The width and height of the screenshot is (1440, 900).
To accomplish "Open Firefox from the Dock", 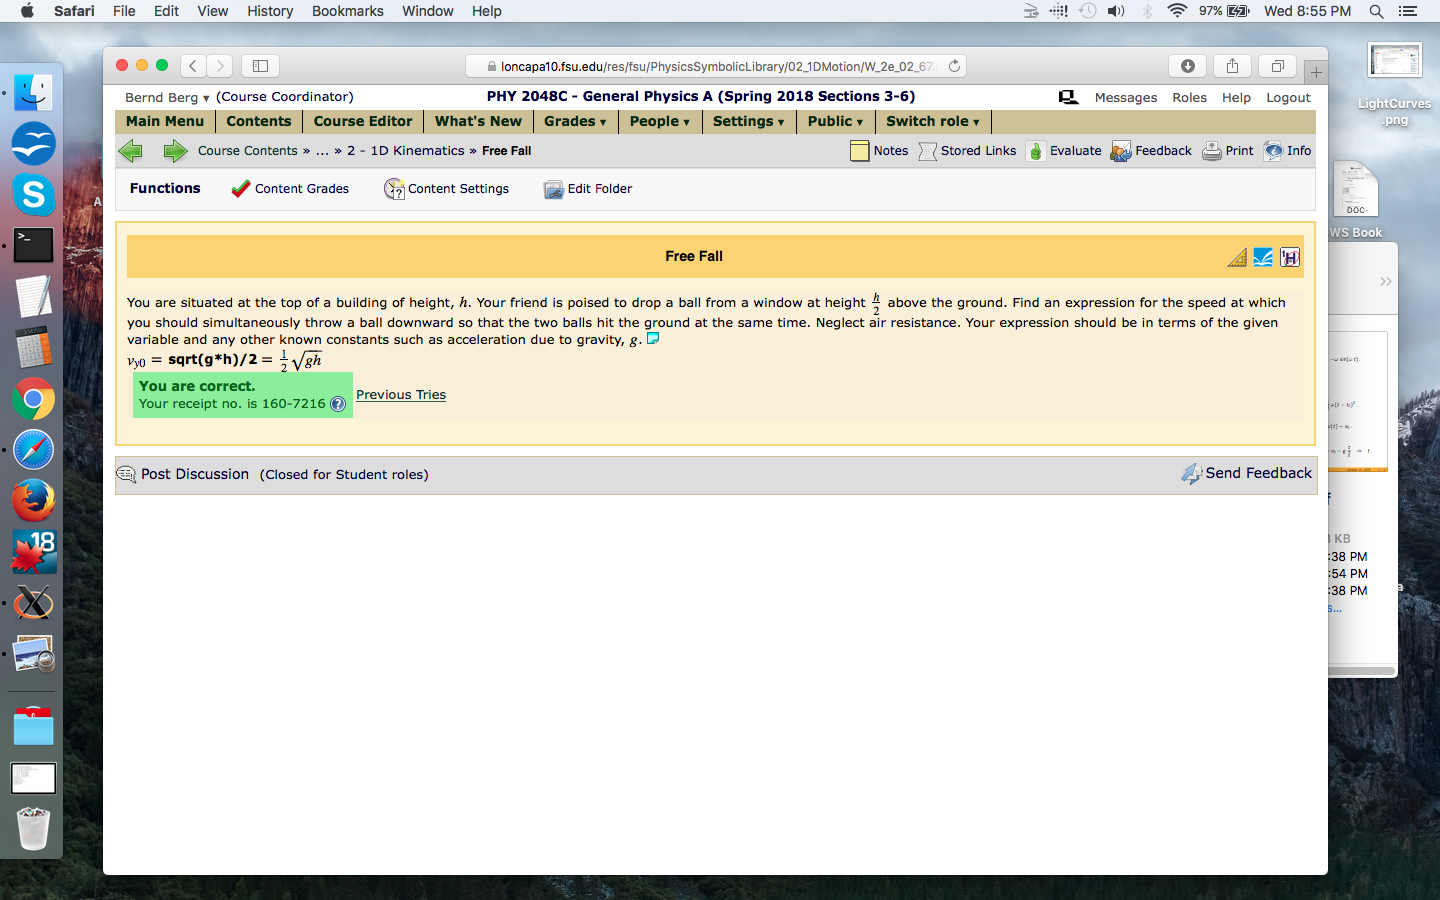I will click(x=33, y=501).
